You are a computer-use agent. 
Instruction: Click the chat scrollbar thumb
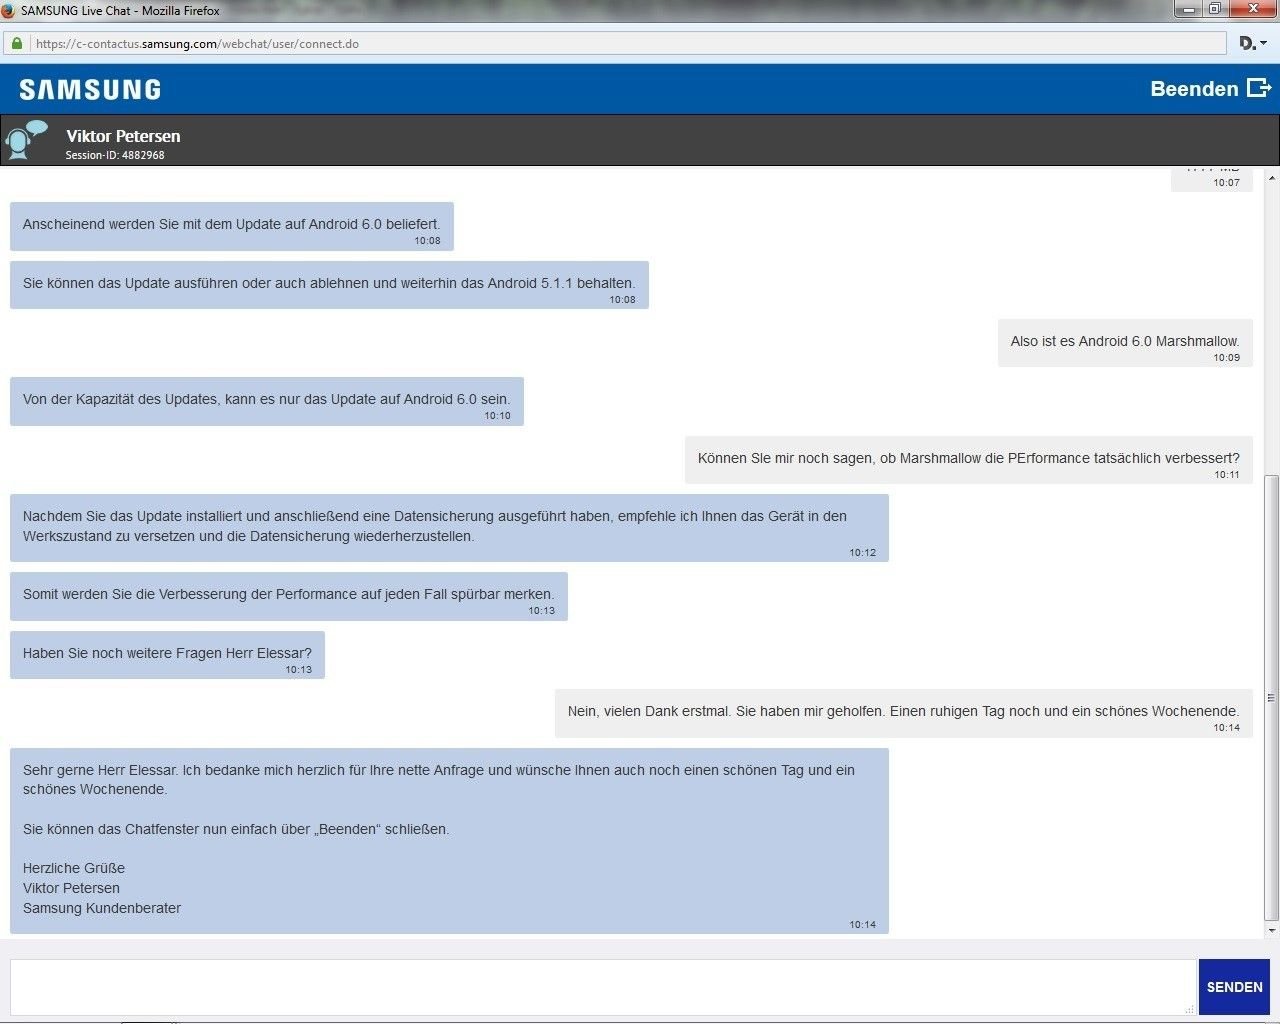(1272, 698)
